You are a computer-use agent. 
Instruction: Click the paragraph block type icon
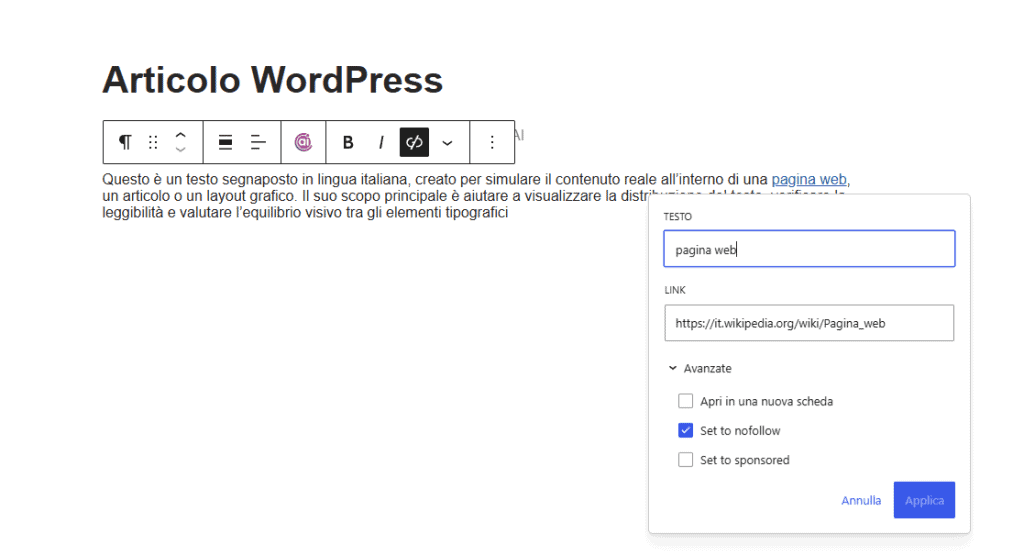tap(125, 142)
